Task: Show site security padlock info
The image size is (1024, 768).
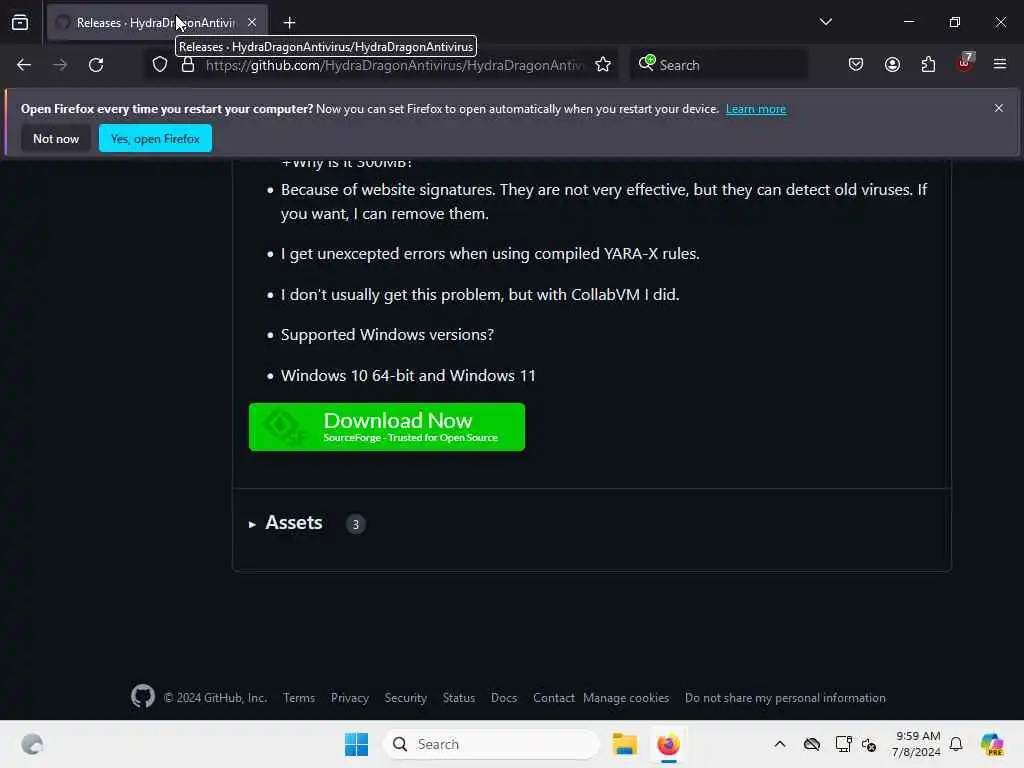Action: [188, 65]
